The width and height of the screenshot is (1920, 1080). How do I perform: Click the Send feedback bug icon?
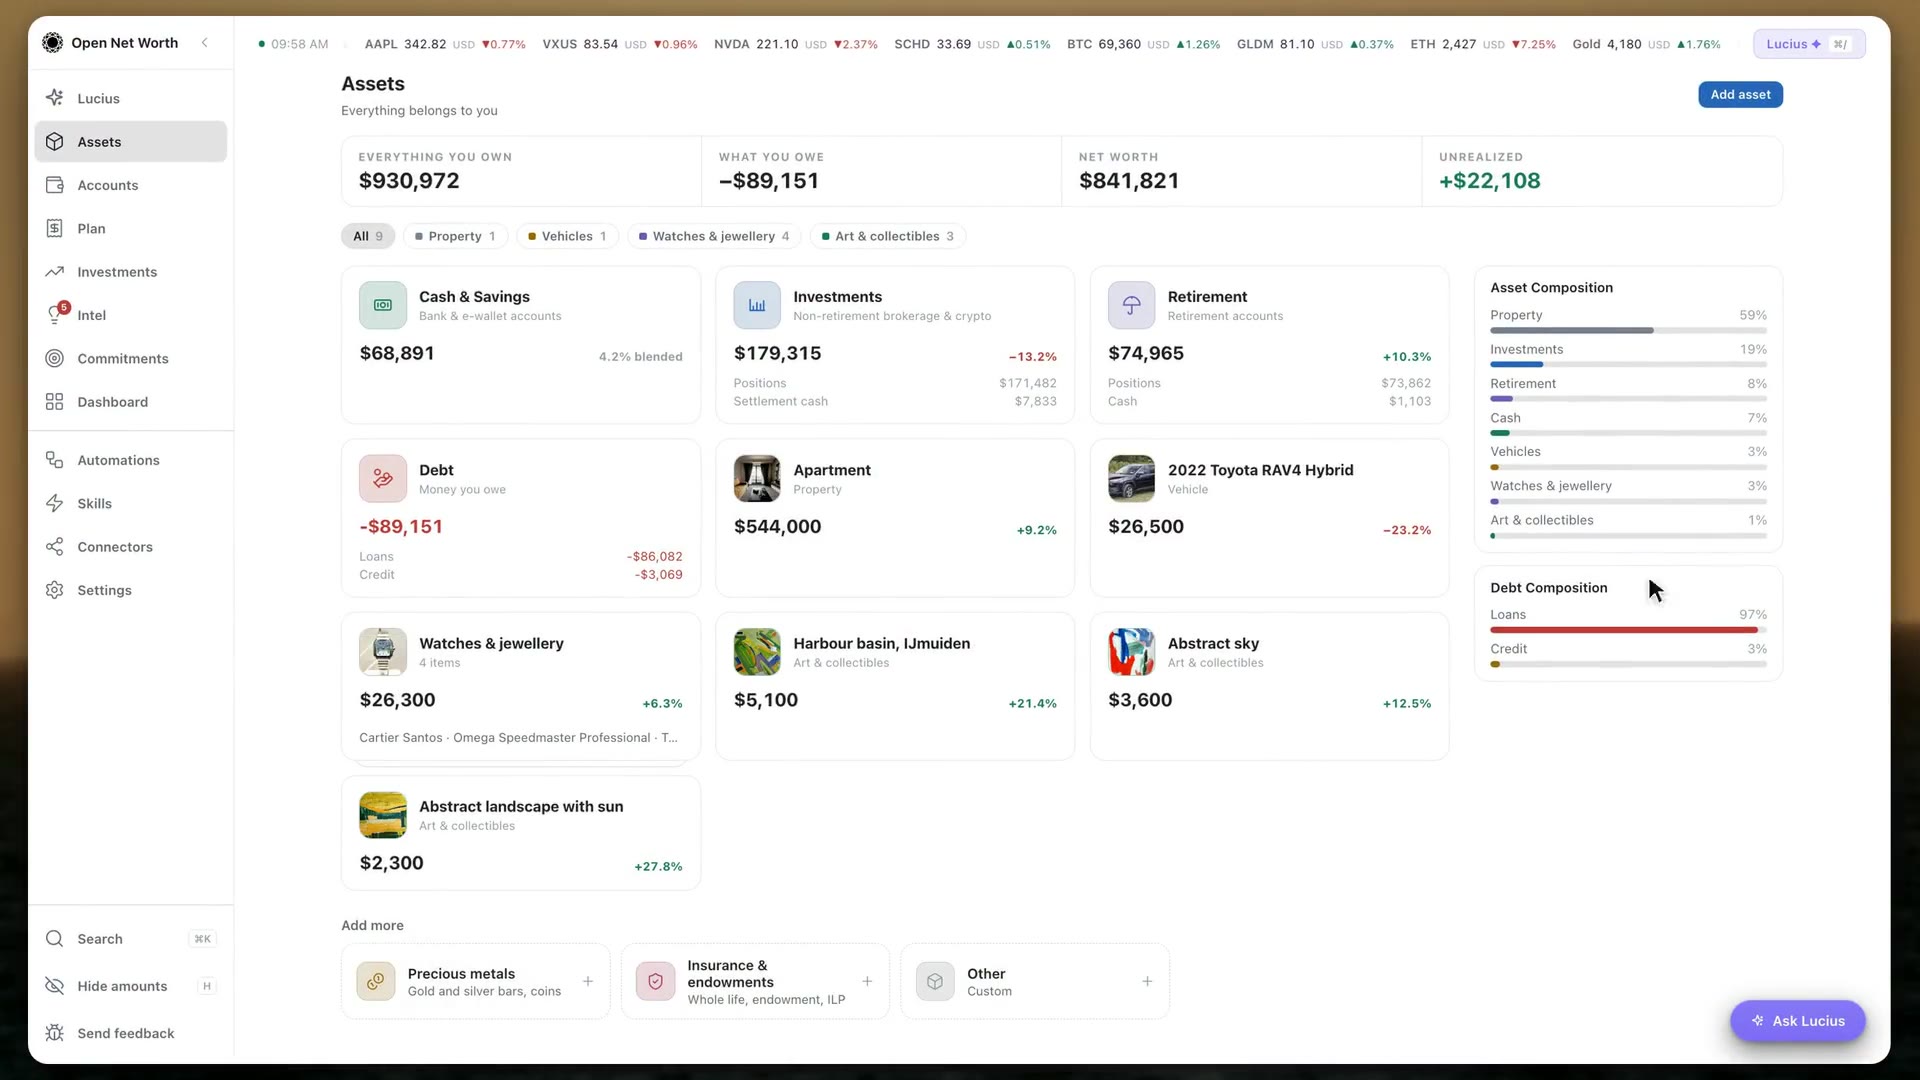[x=55, y=1033]
